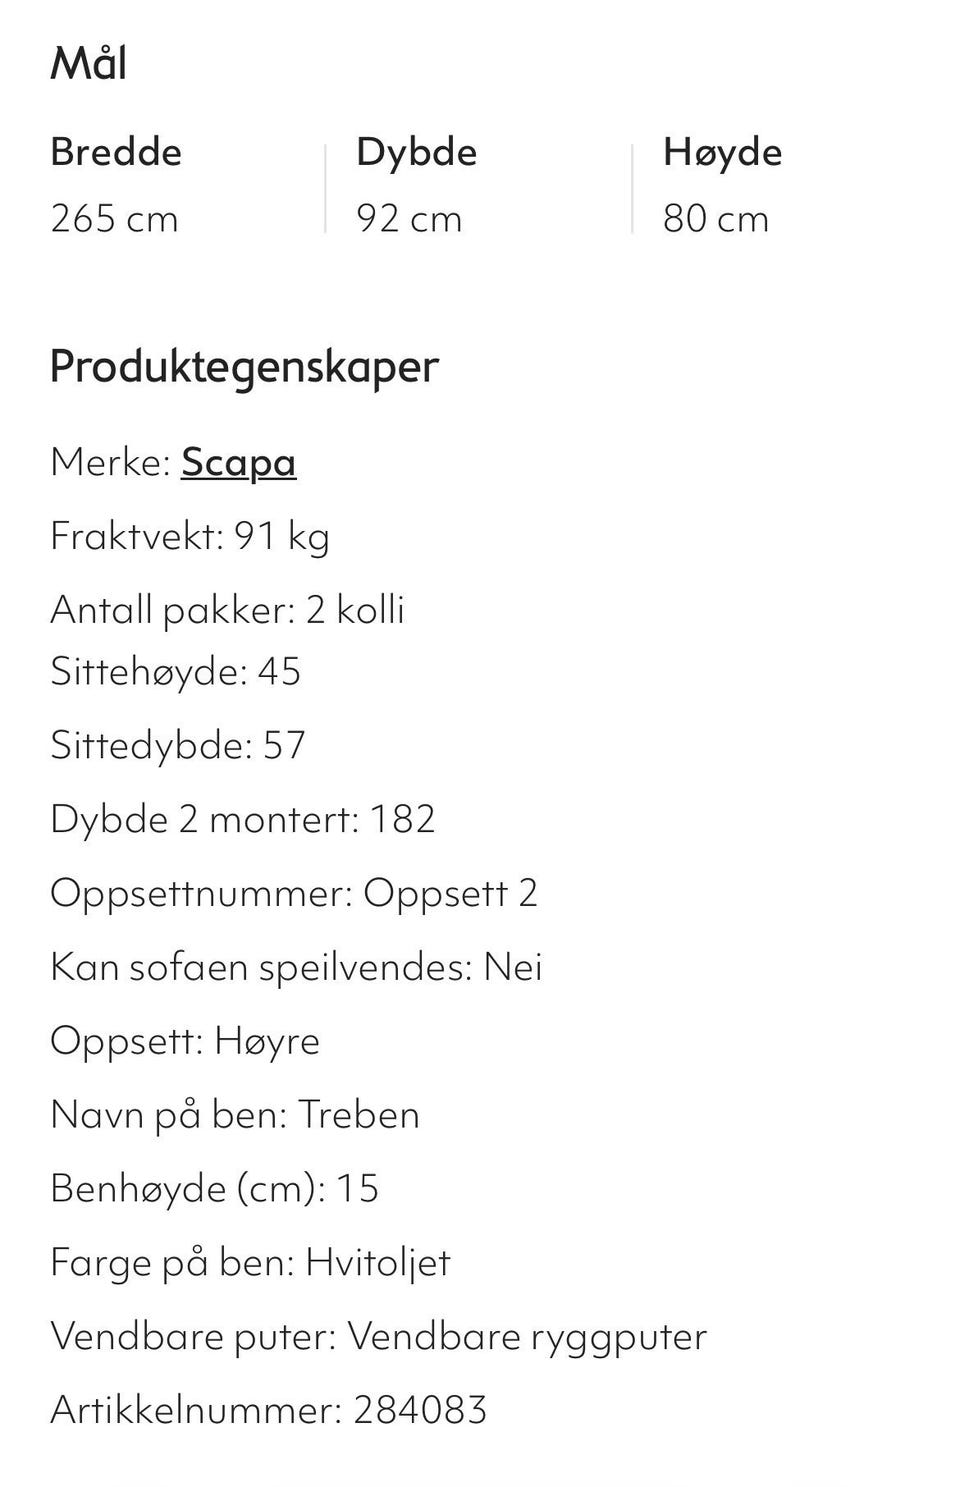Screen dimensions: 960x1487
Task: Click the Sittedybde 57 line
Action: [x=178, y=745]
